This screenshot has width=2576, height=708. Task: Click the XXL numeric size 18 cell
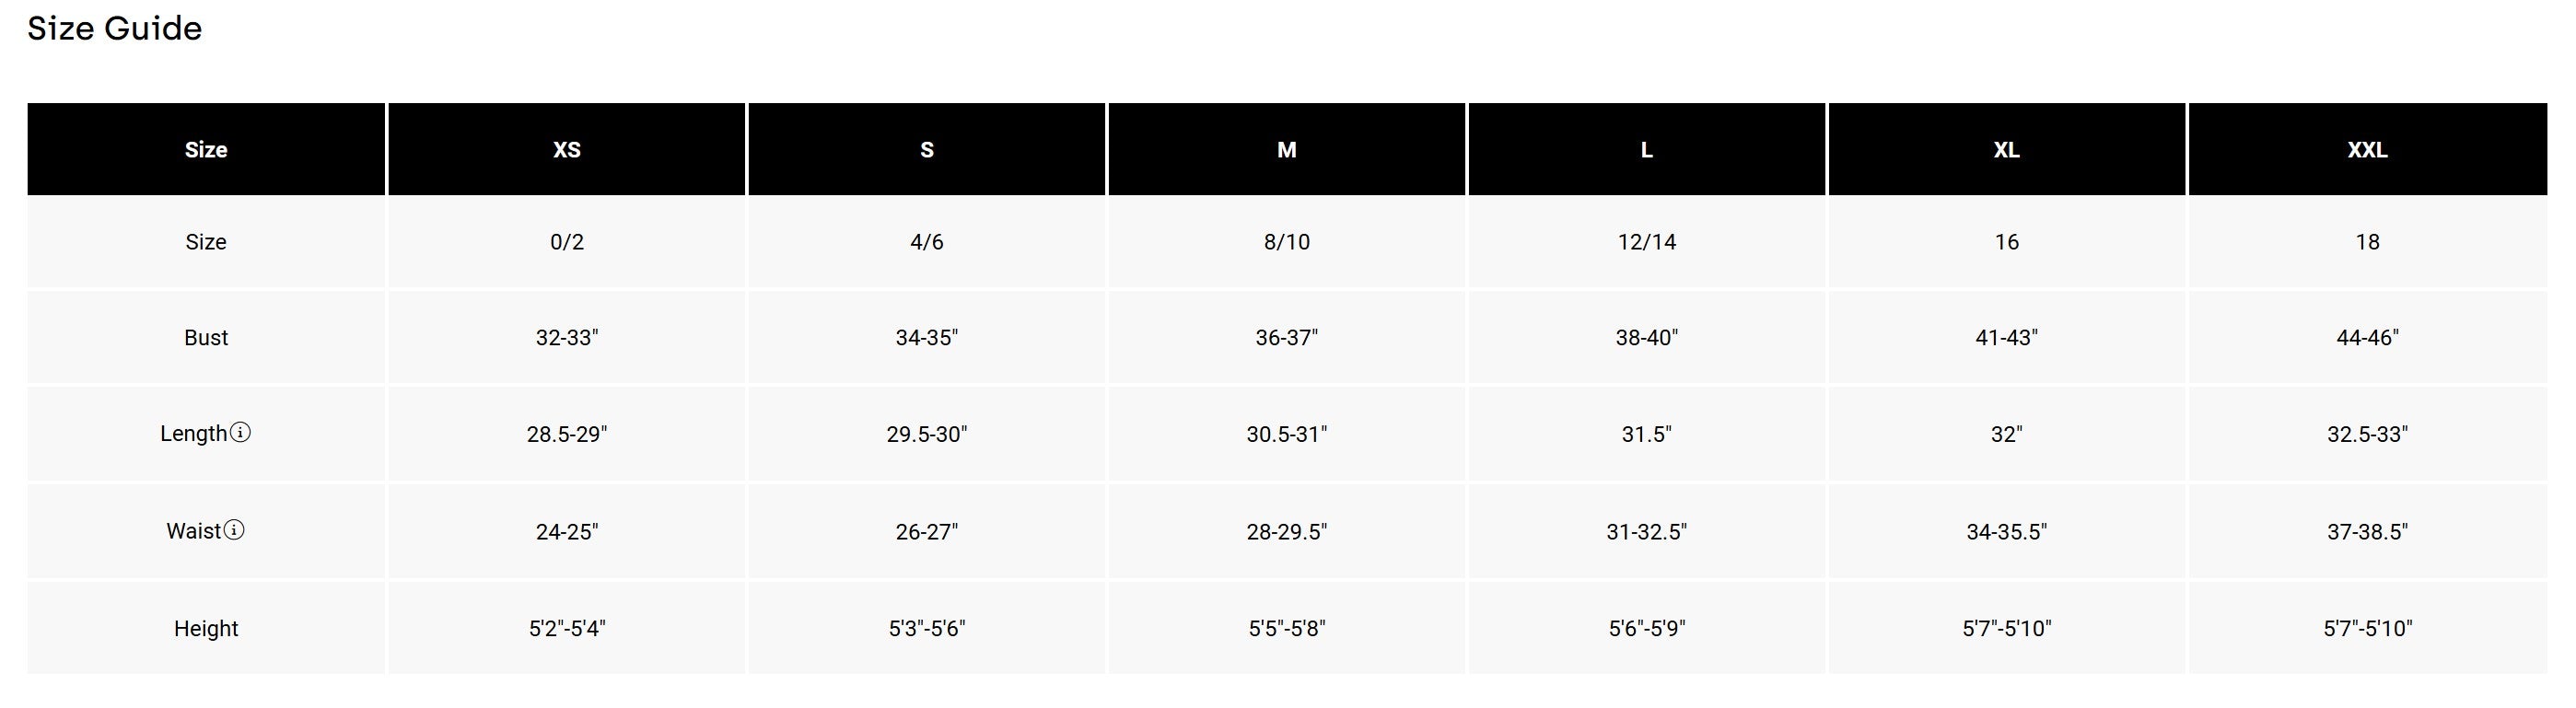coord(2368,242)
